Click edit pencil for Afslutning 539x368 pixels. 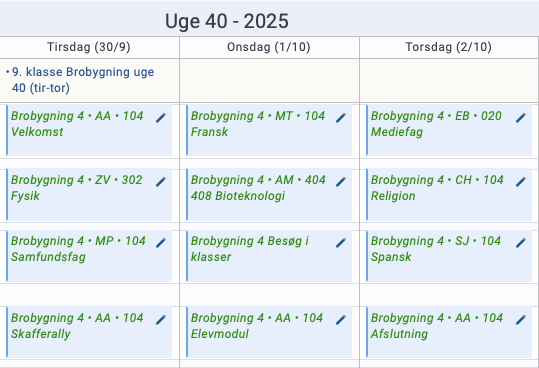pyautogui.click(x=521, y=320)
